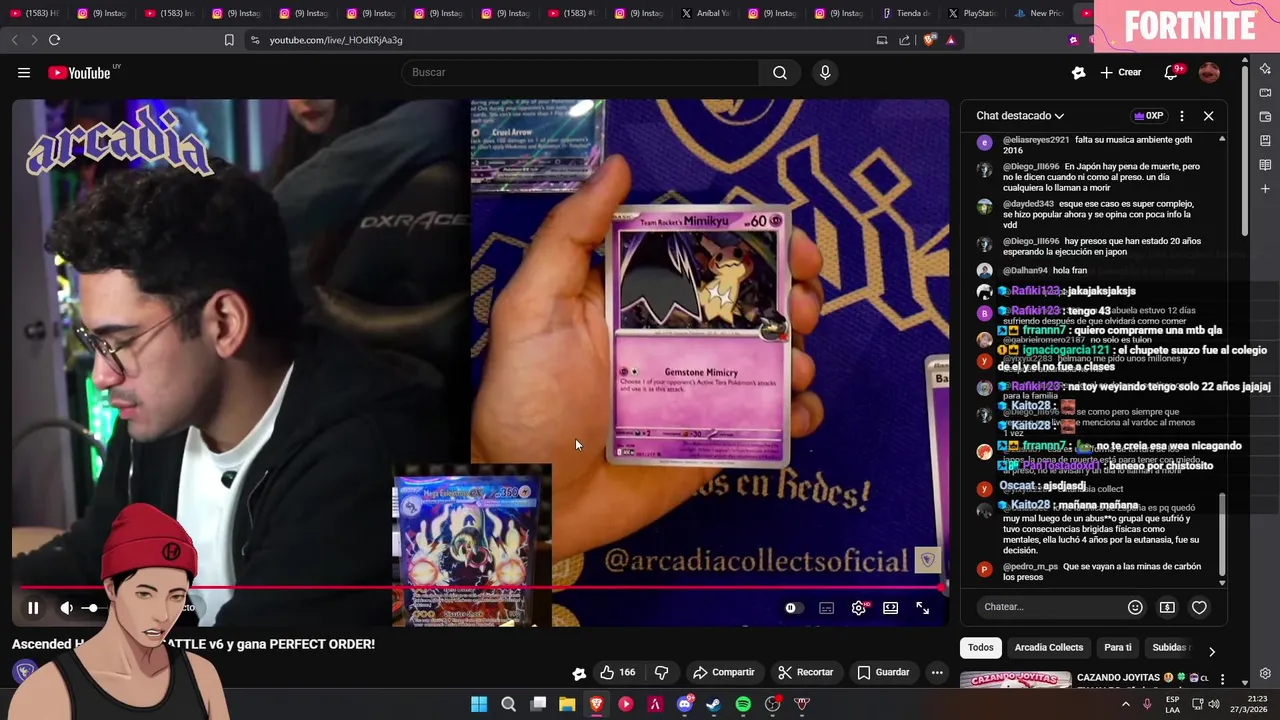Open Brave sidebar wallet icon
The image size is (1280, 720).
(x=1265, y=117)
